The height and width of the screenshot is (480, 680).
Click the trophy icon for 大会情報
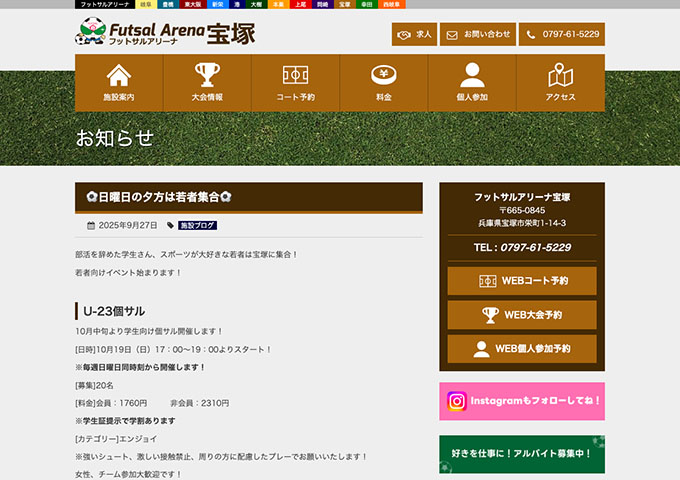coord(207,75)
